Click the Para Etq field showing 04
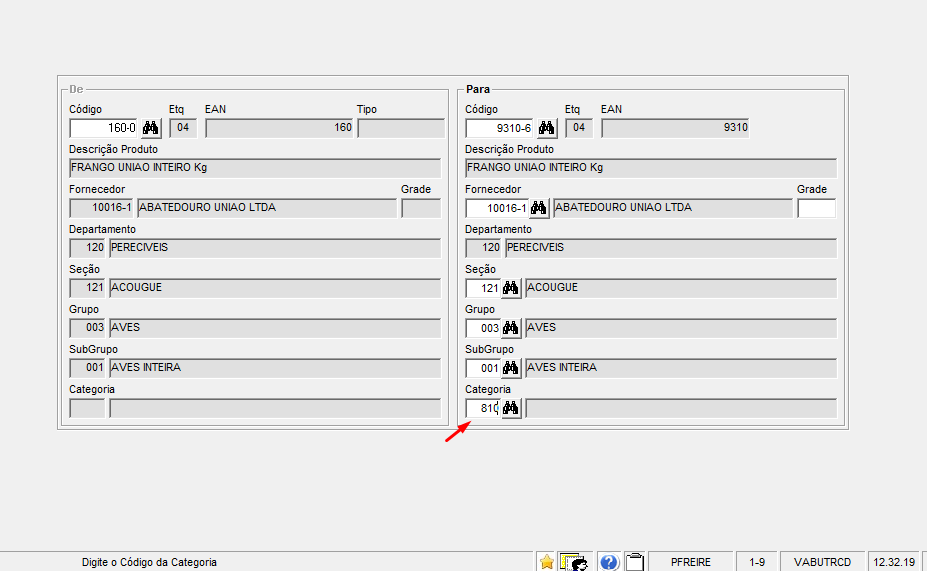This screenshot has width=927, height=571. click(579, 128)
